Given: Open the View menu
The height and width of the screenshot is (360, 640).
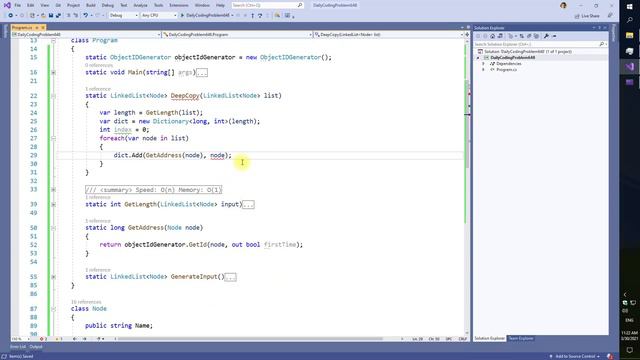Looking at the screenshot, I should click(45, 5).
